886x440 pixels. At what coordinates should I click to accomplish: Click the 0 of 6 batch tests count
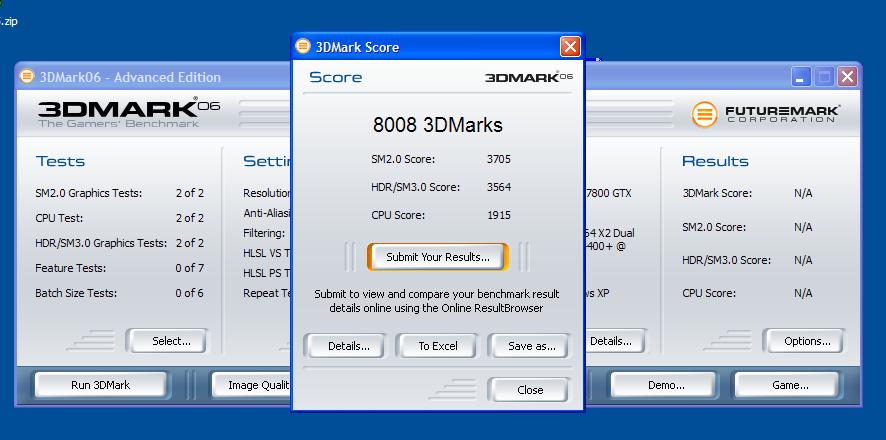189,293
